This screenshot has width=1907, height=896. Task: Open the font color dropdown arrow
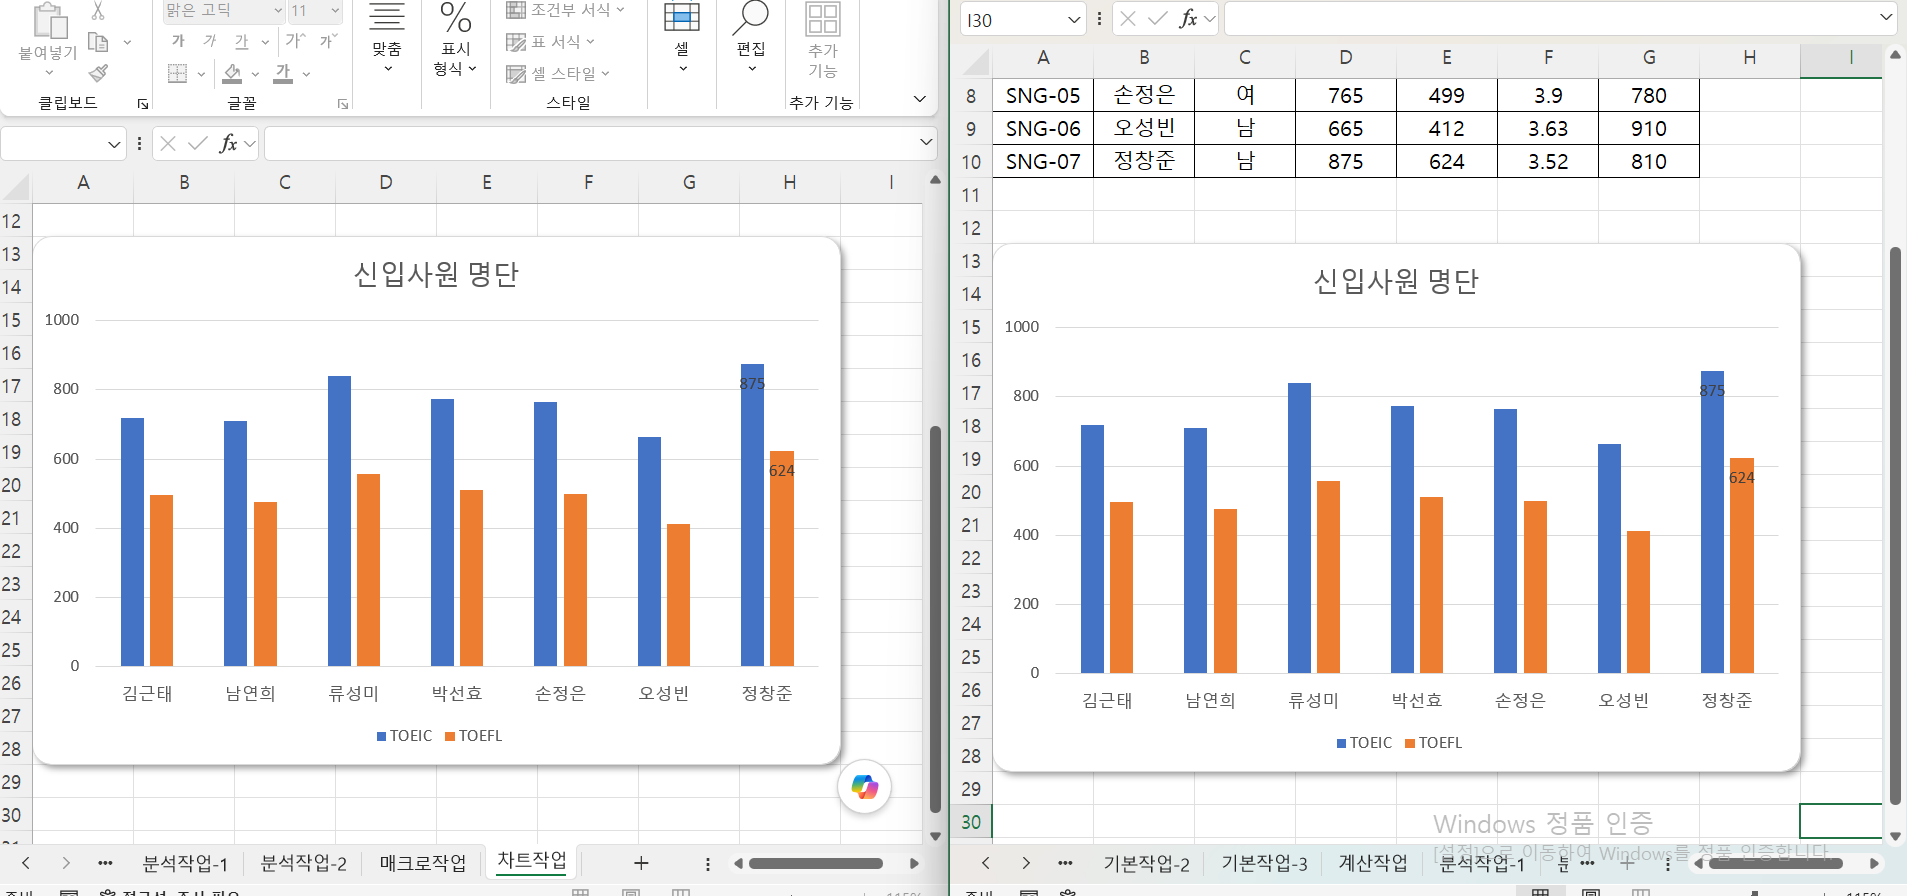point(306,74)
